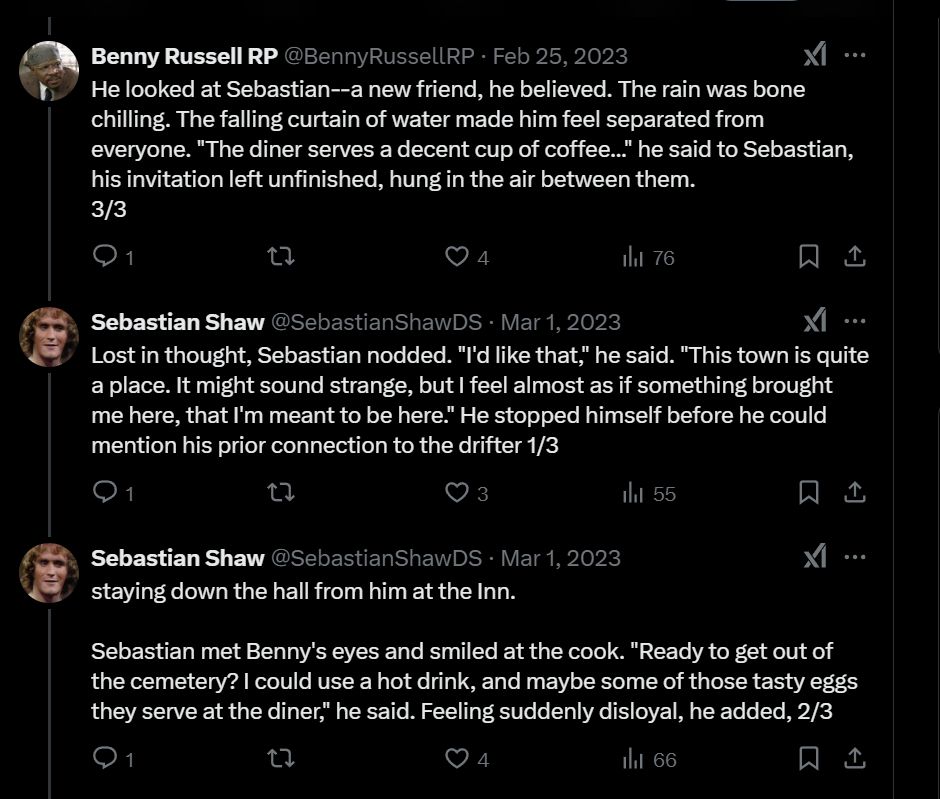Like Sebastian Shaw's tweet with 3 likes
Viewport: 940px width, 799px height.
(457, 493)
